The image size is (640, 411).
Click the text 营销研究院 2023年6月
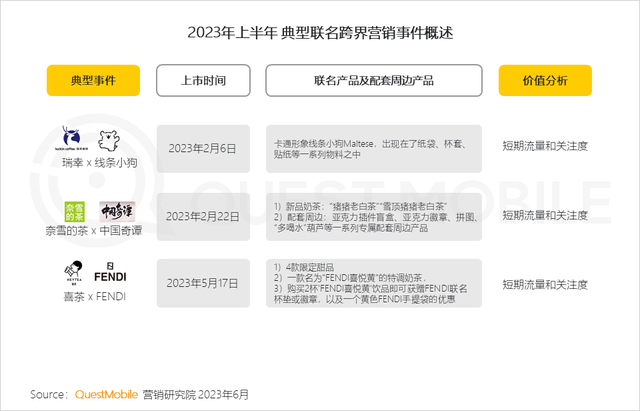196,395
